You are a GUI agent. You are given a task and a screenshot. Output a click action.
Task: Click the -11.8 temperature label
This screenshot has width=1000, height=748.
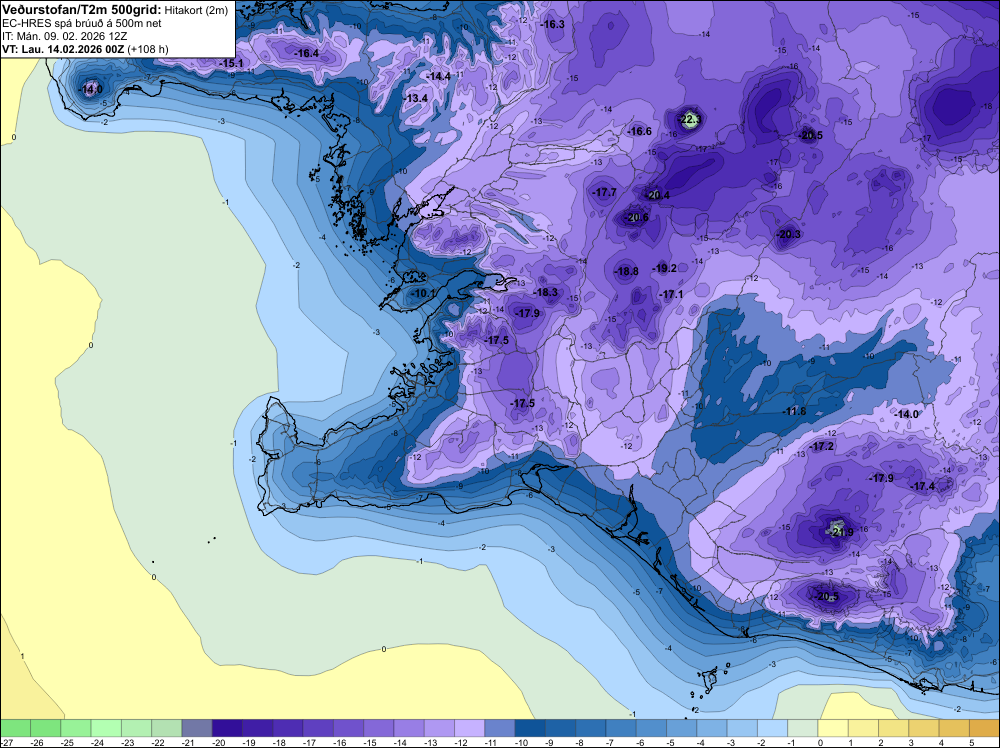(x=794, y=412)
